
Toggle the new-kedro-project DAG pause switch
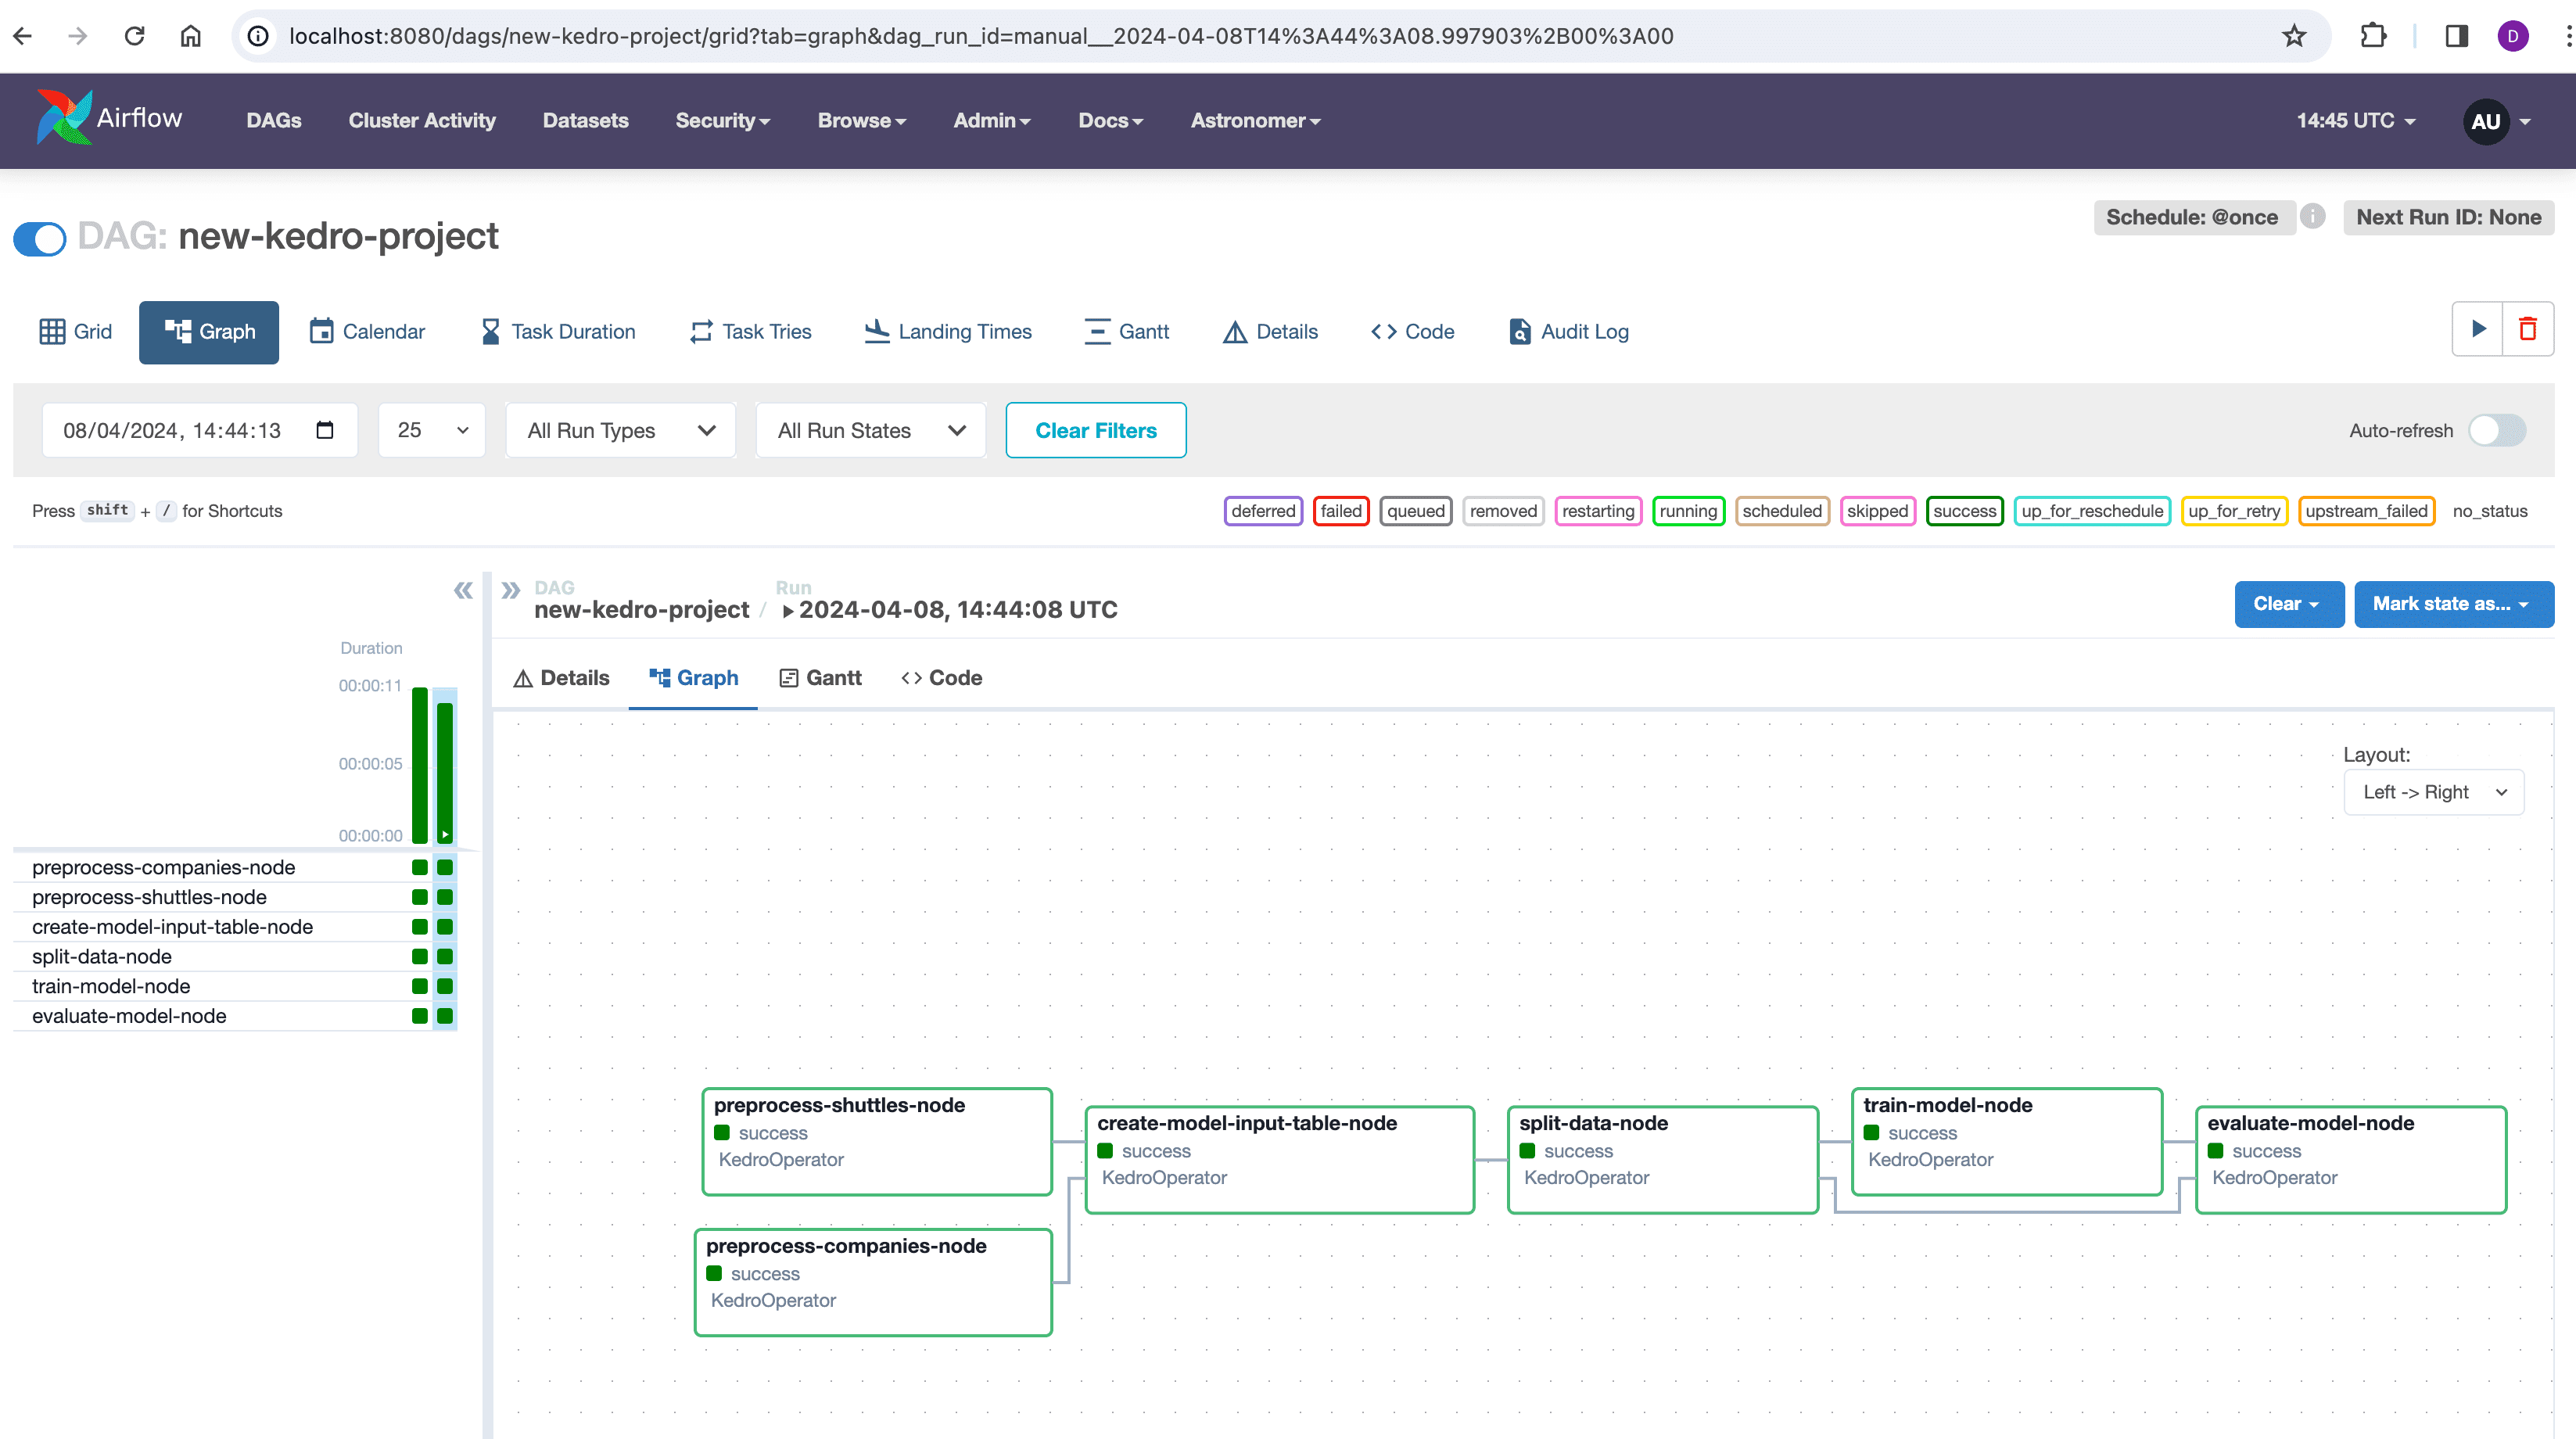click(40, 238)
